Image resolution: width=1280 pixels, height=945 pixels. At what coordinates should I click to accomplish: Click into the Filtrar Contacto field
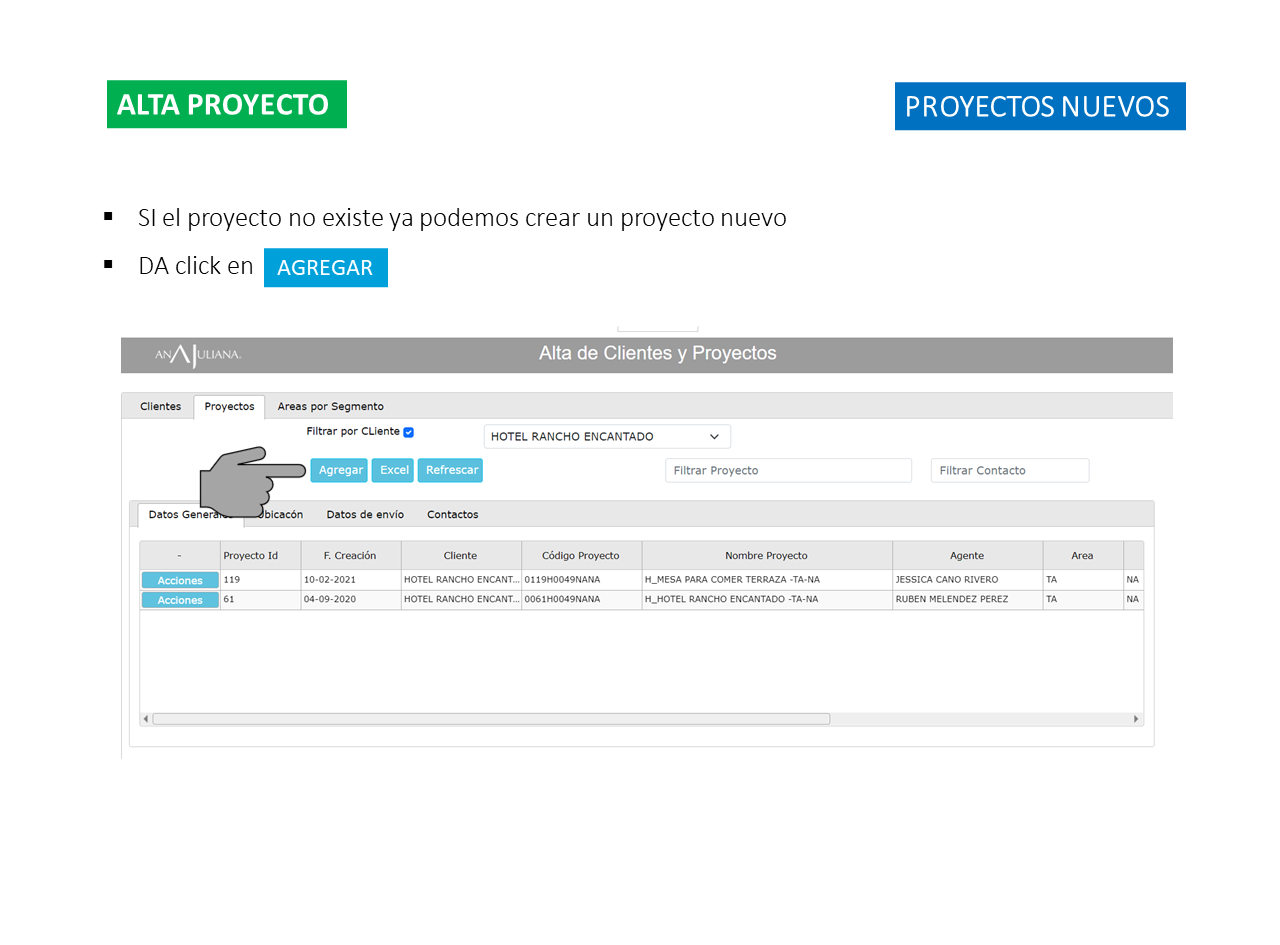coord(1009,471)
